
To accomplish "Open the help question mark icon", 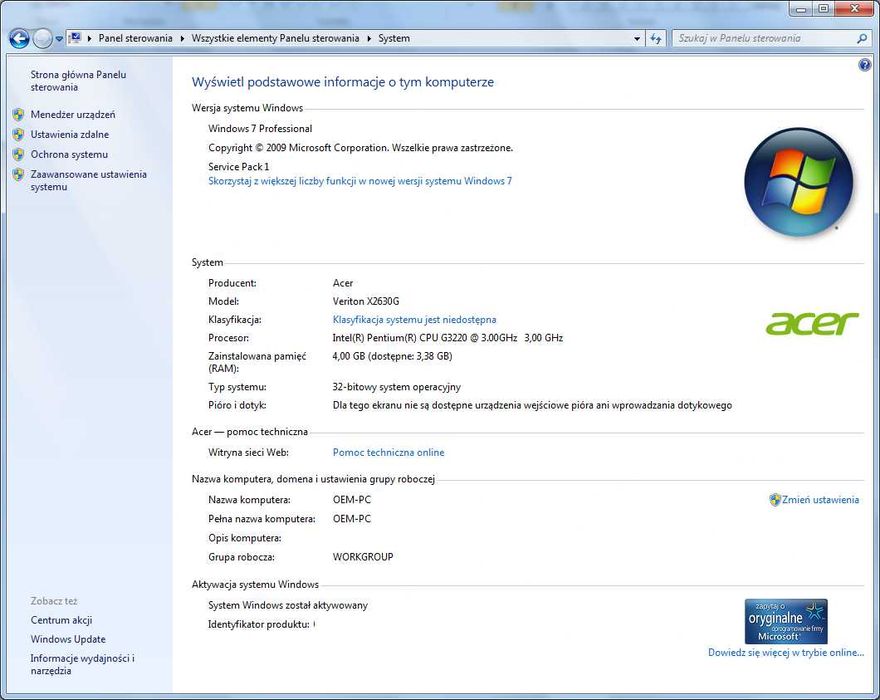I will [864, 65].
